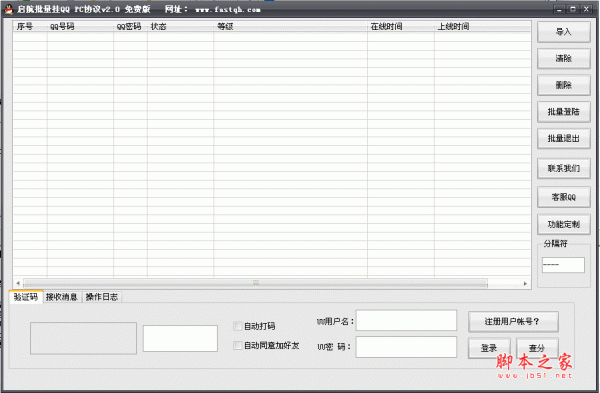The width and height of the screenshot is (600, 393).
Task: Click the 删除 (Delete) button
Action: pyautogui.click(x=564, y=85)
